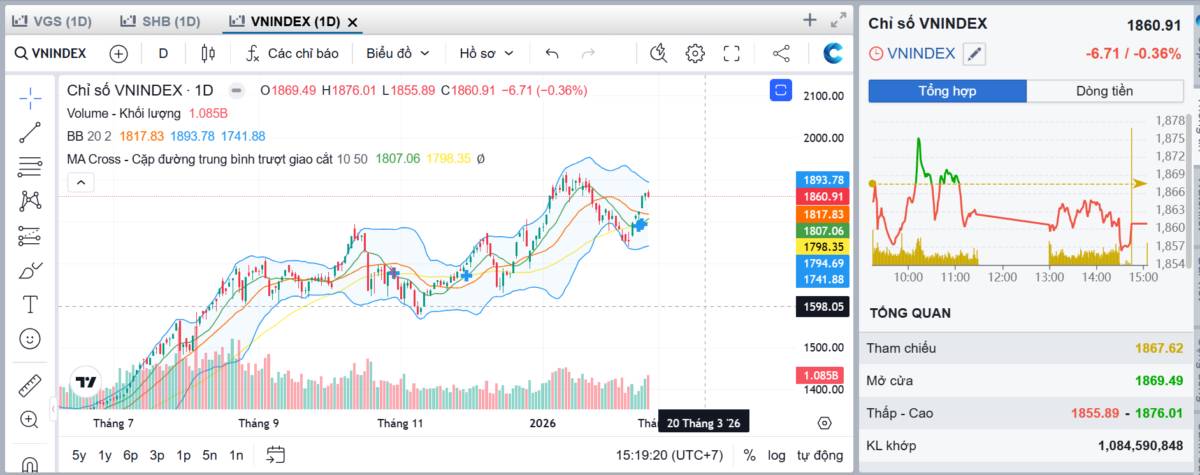The height and width of the screenshot is (475, 1200).
Task: Set chart range to 3p
Action: (x=157, y=455)
